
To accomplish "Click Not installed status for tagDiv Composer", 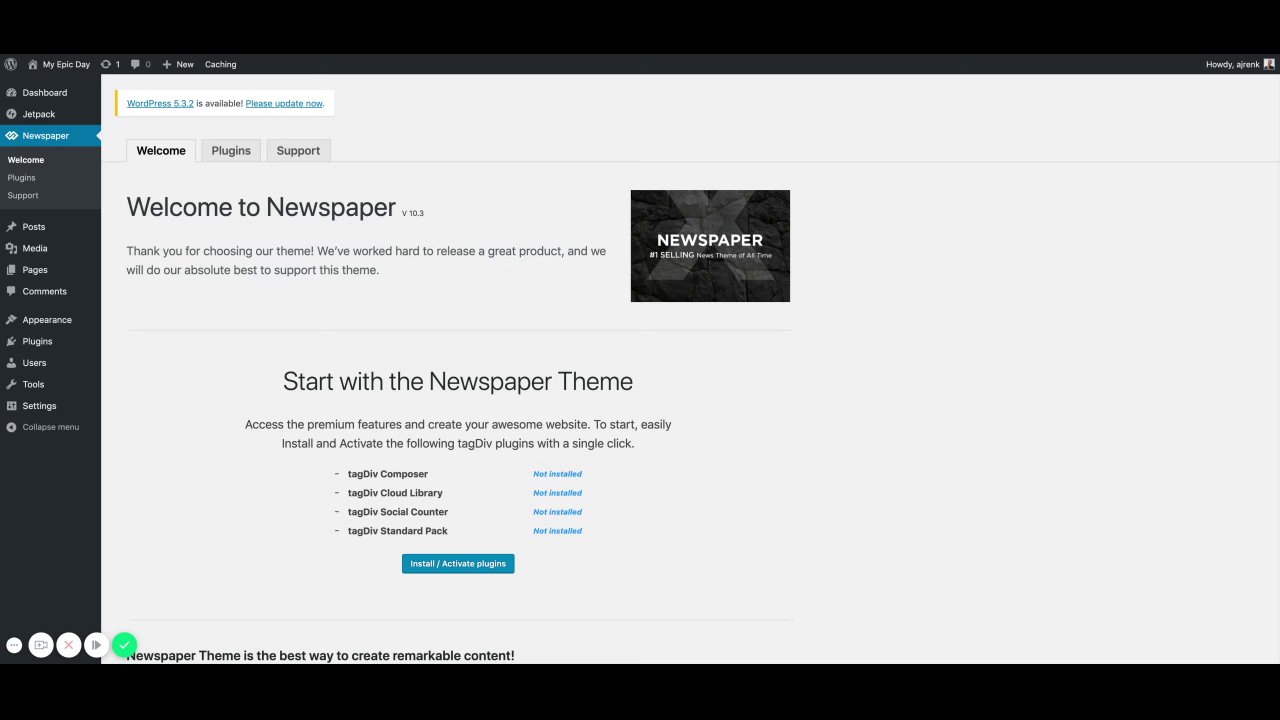I will 557,474.
